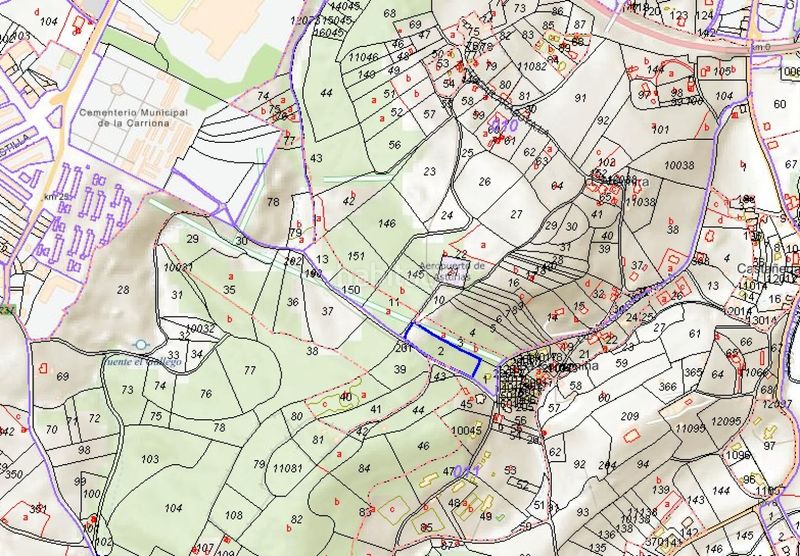The height and width of the screenshot is (556, 800).
Task: Click the polygon 010 label
Action: (x=503, y=125)
